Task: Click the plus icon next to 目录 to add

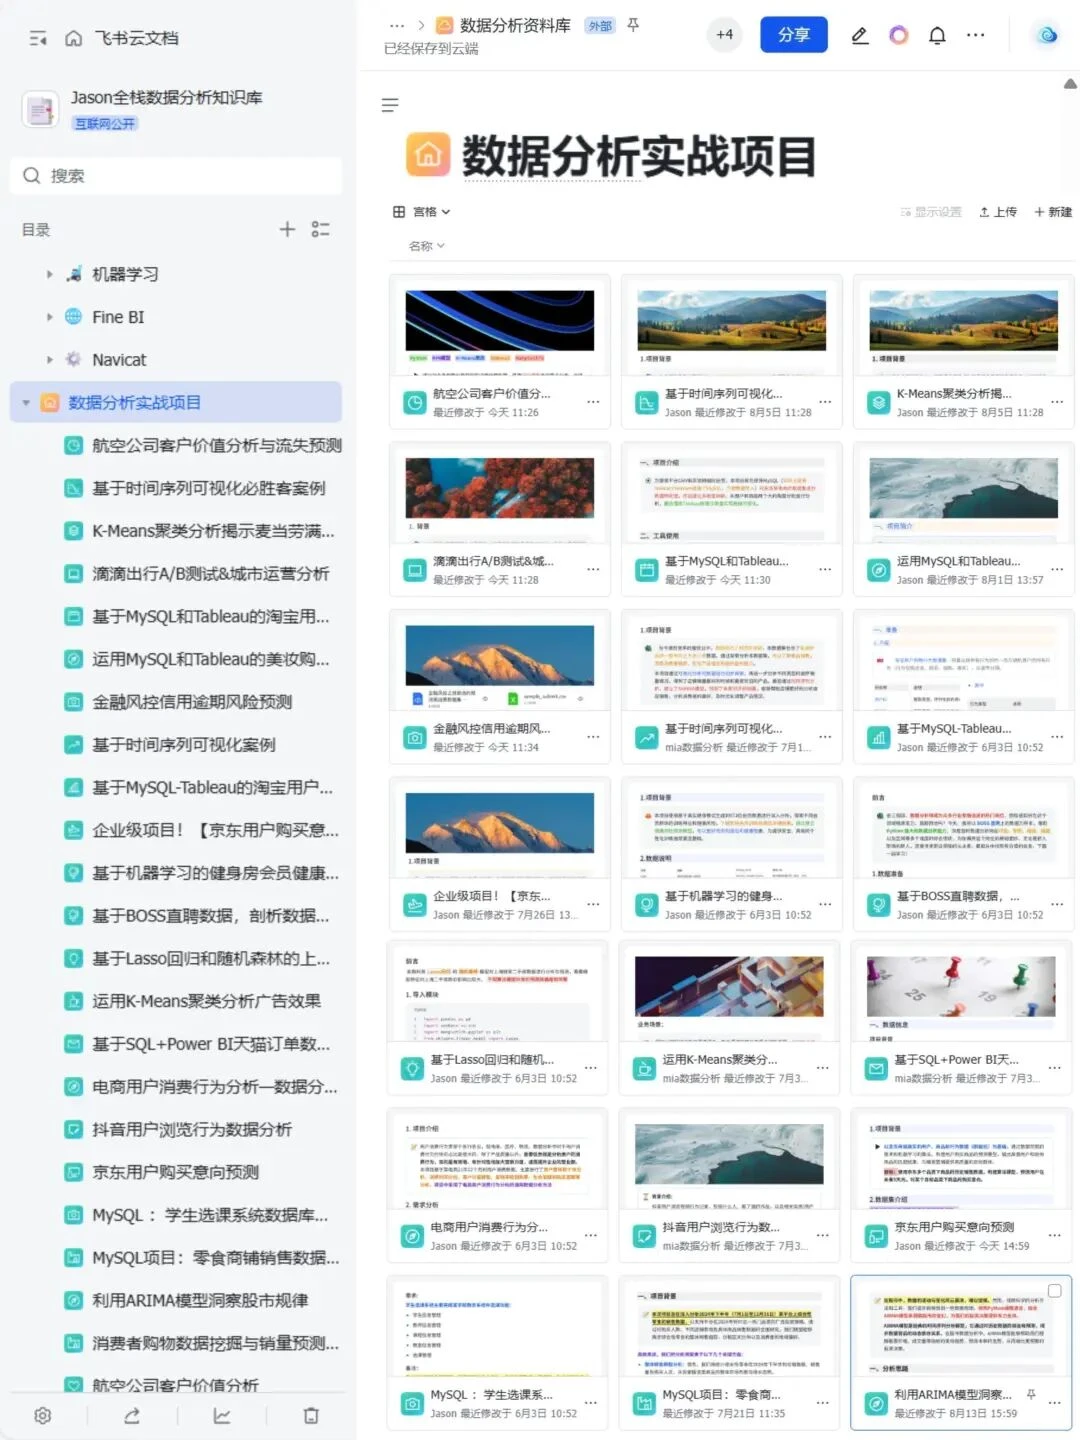Action: [x=287, y=229]
